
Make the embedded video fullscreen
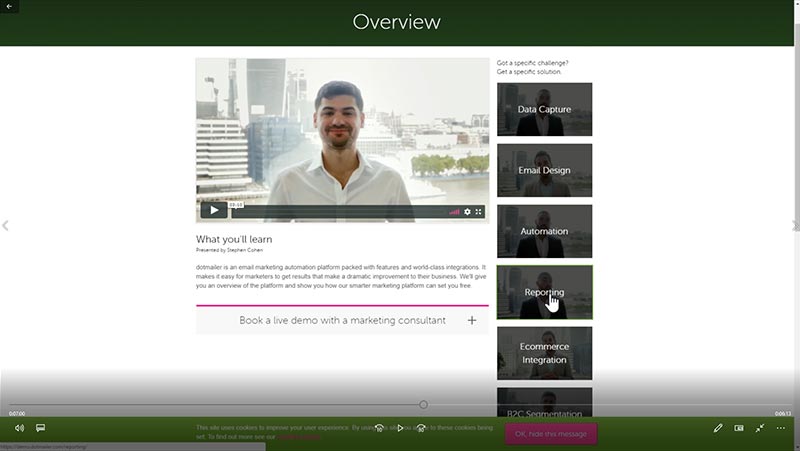(x=479, y=211)
